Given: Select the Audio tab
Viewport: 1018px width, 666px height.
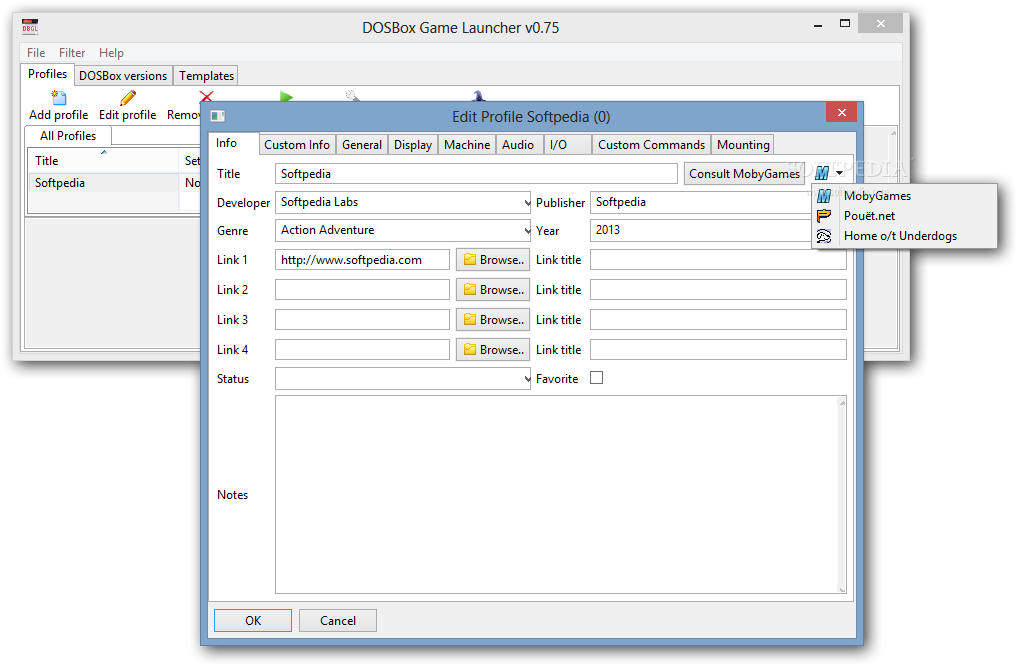Looking at the screenshot, I should tap(517, 145).
